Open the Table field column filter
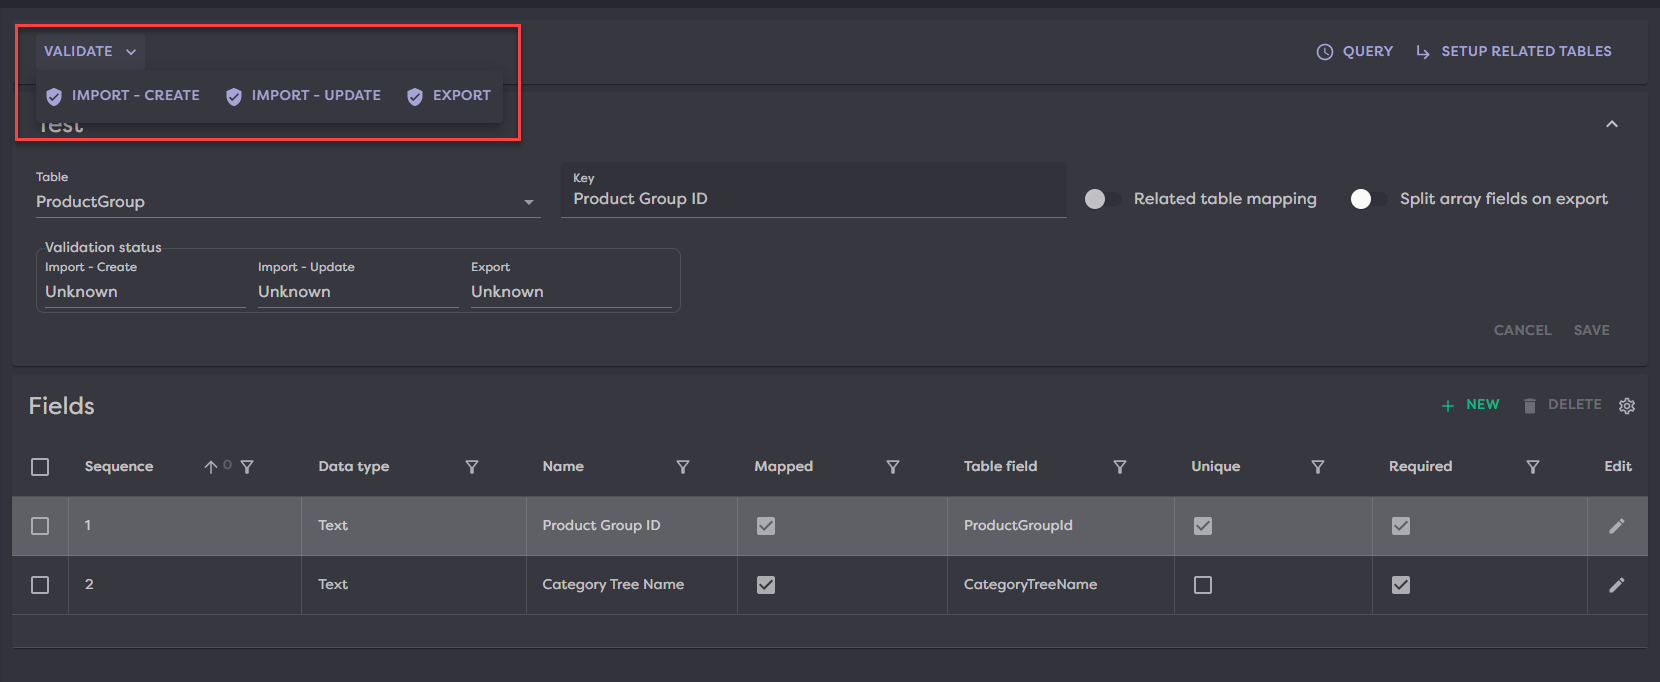This screenshot has height=682, width=1660. click(x=1120, y=467)
